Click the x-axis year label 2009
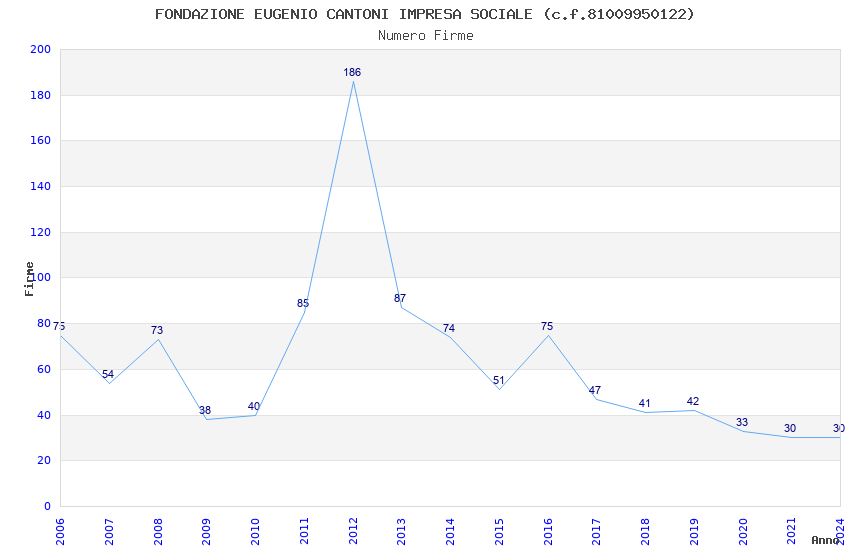Screen dimensions: 850x550 pyautogui.click(x=206, y=532)
